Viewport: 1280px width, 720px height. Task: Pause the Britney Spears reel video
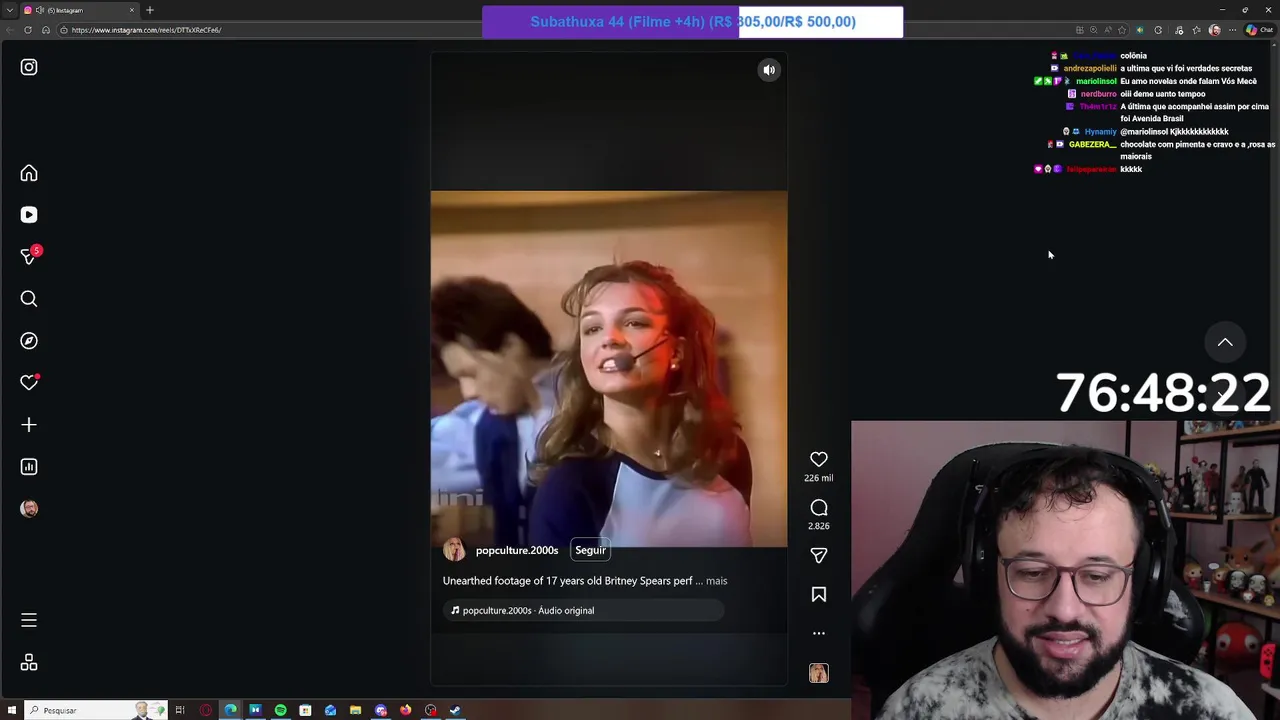pos(609,369)
